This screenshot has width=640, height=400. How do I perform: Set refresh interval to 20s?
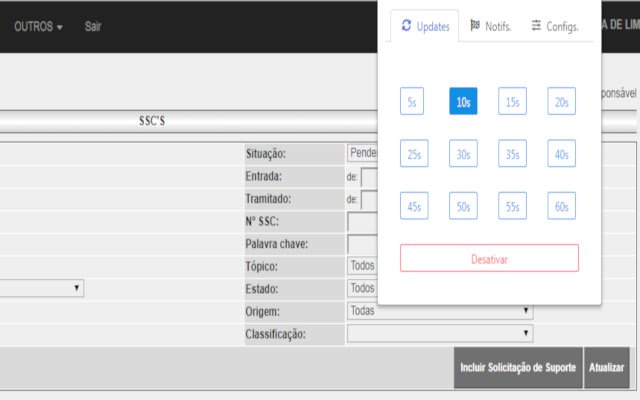pyautogui.click(x=562, y=101)
